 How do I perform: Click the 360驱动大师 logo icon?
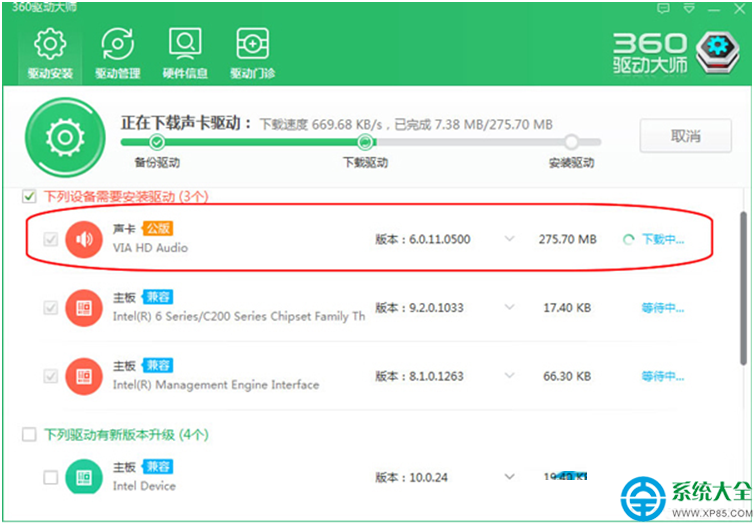click(718, 52)
